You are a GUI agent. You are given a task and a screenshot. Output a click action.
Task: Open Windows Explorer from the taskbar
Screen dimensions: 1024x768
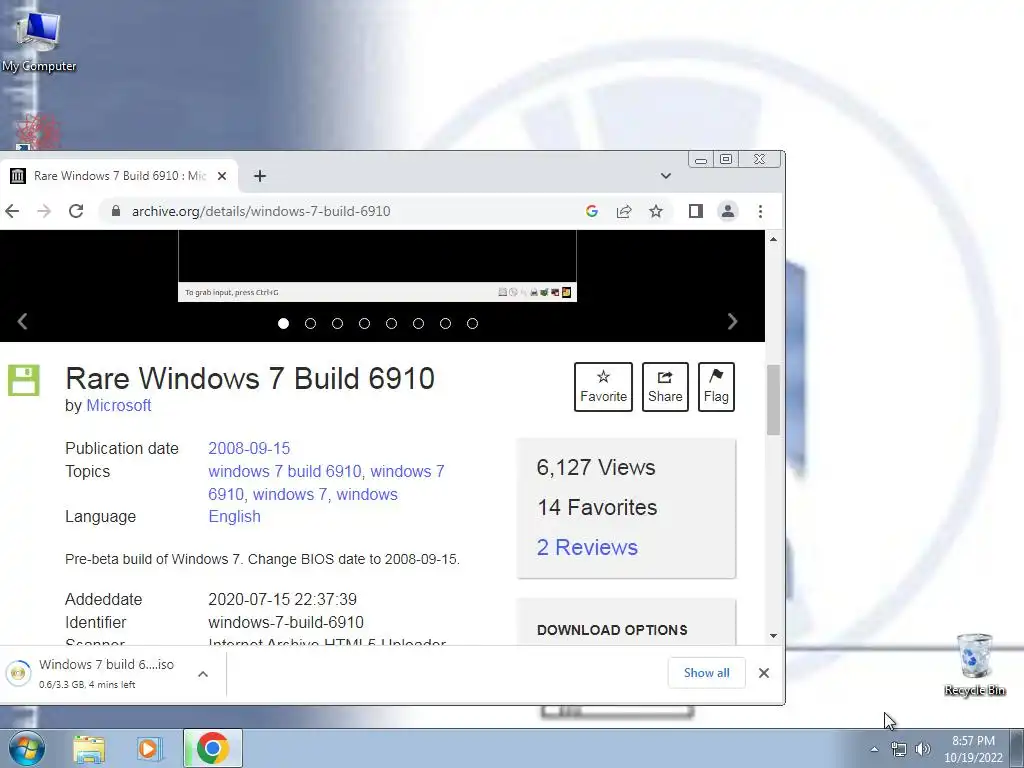coord(89,748)
